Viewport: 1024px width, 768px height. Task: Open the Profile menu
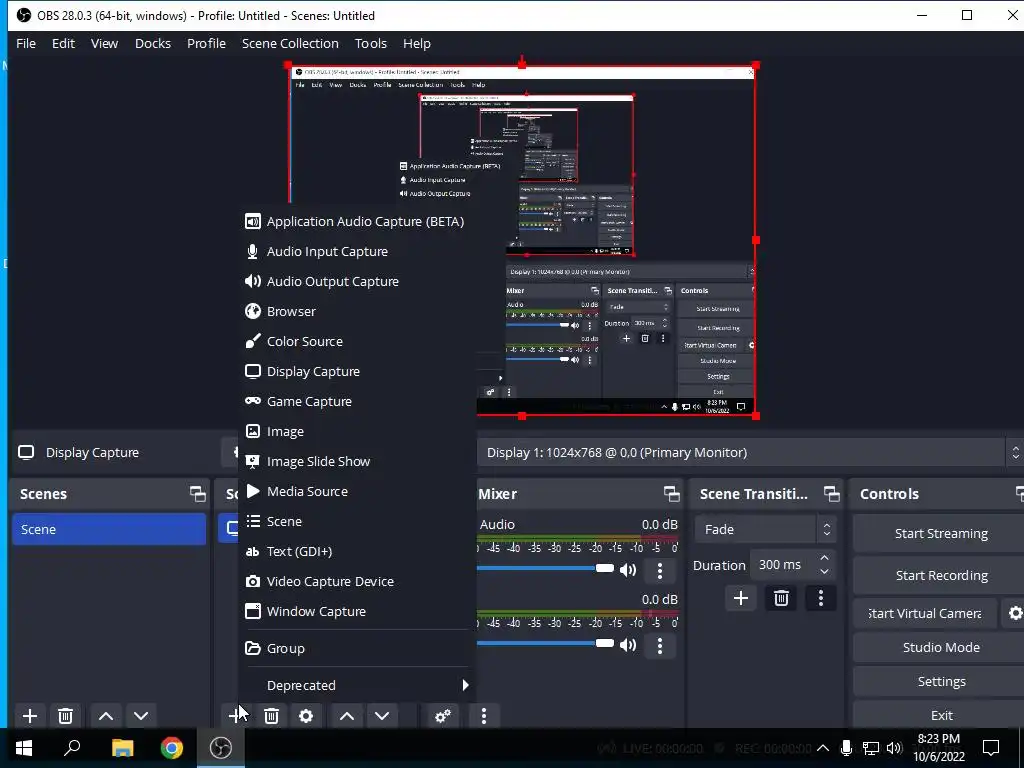click(x=206, y=44)
